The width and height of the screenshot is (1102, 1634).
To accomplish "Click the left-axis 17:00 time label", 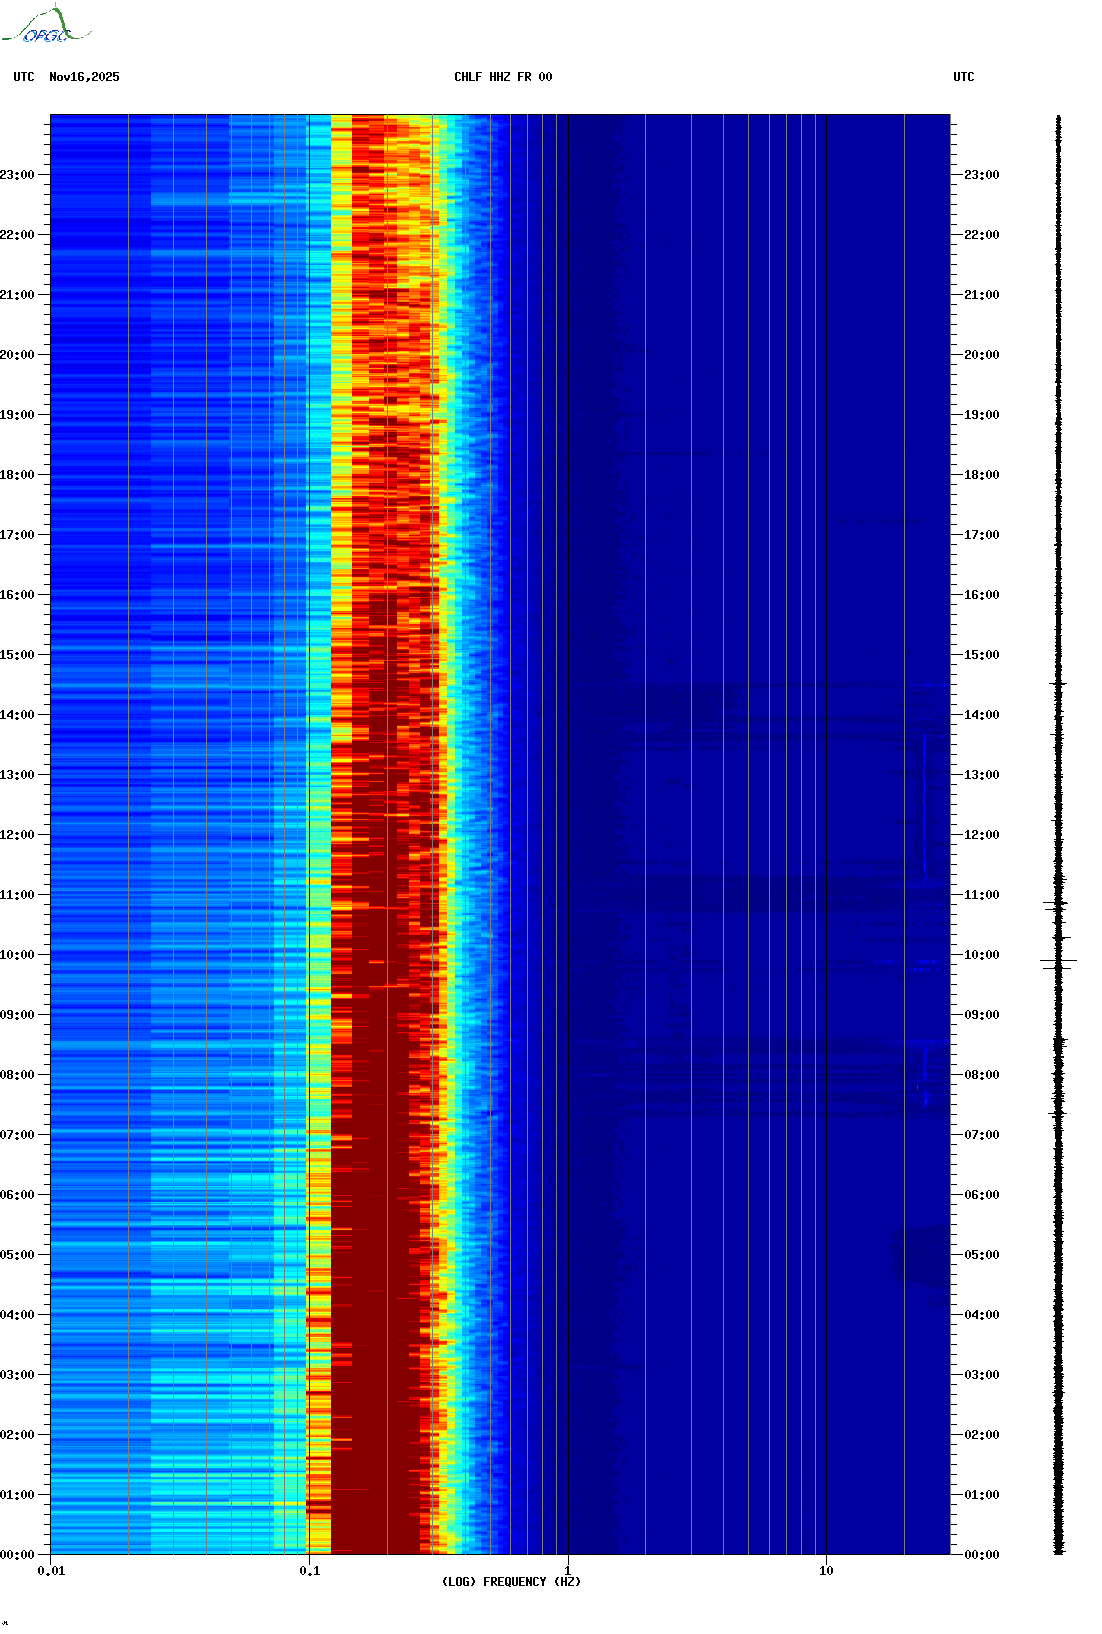I will click(17, 535).
